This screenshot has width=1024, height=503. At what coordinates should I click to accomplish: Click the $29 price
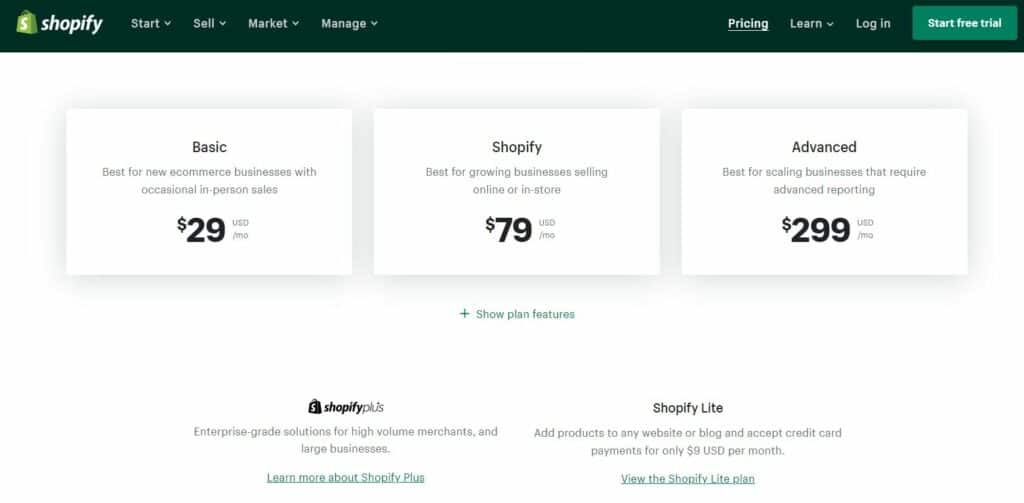coord(201,229)
